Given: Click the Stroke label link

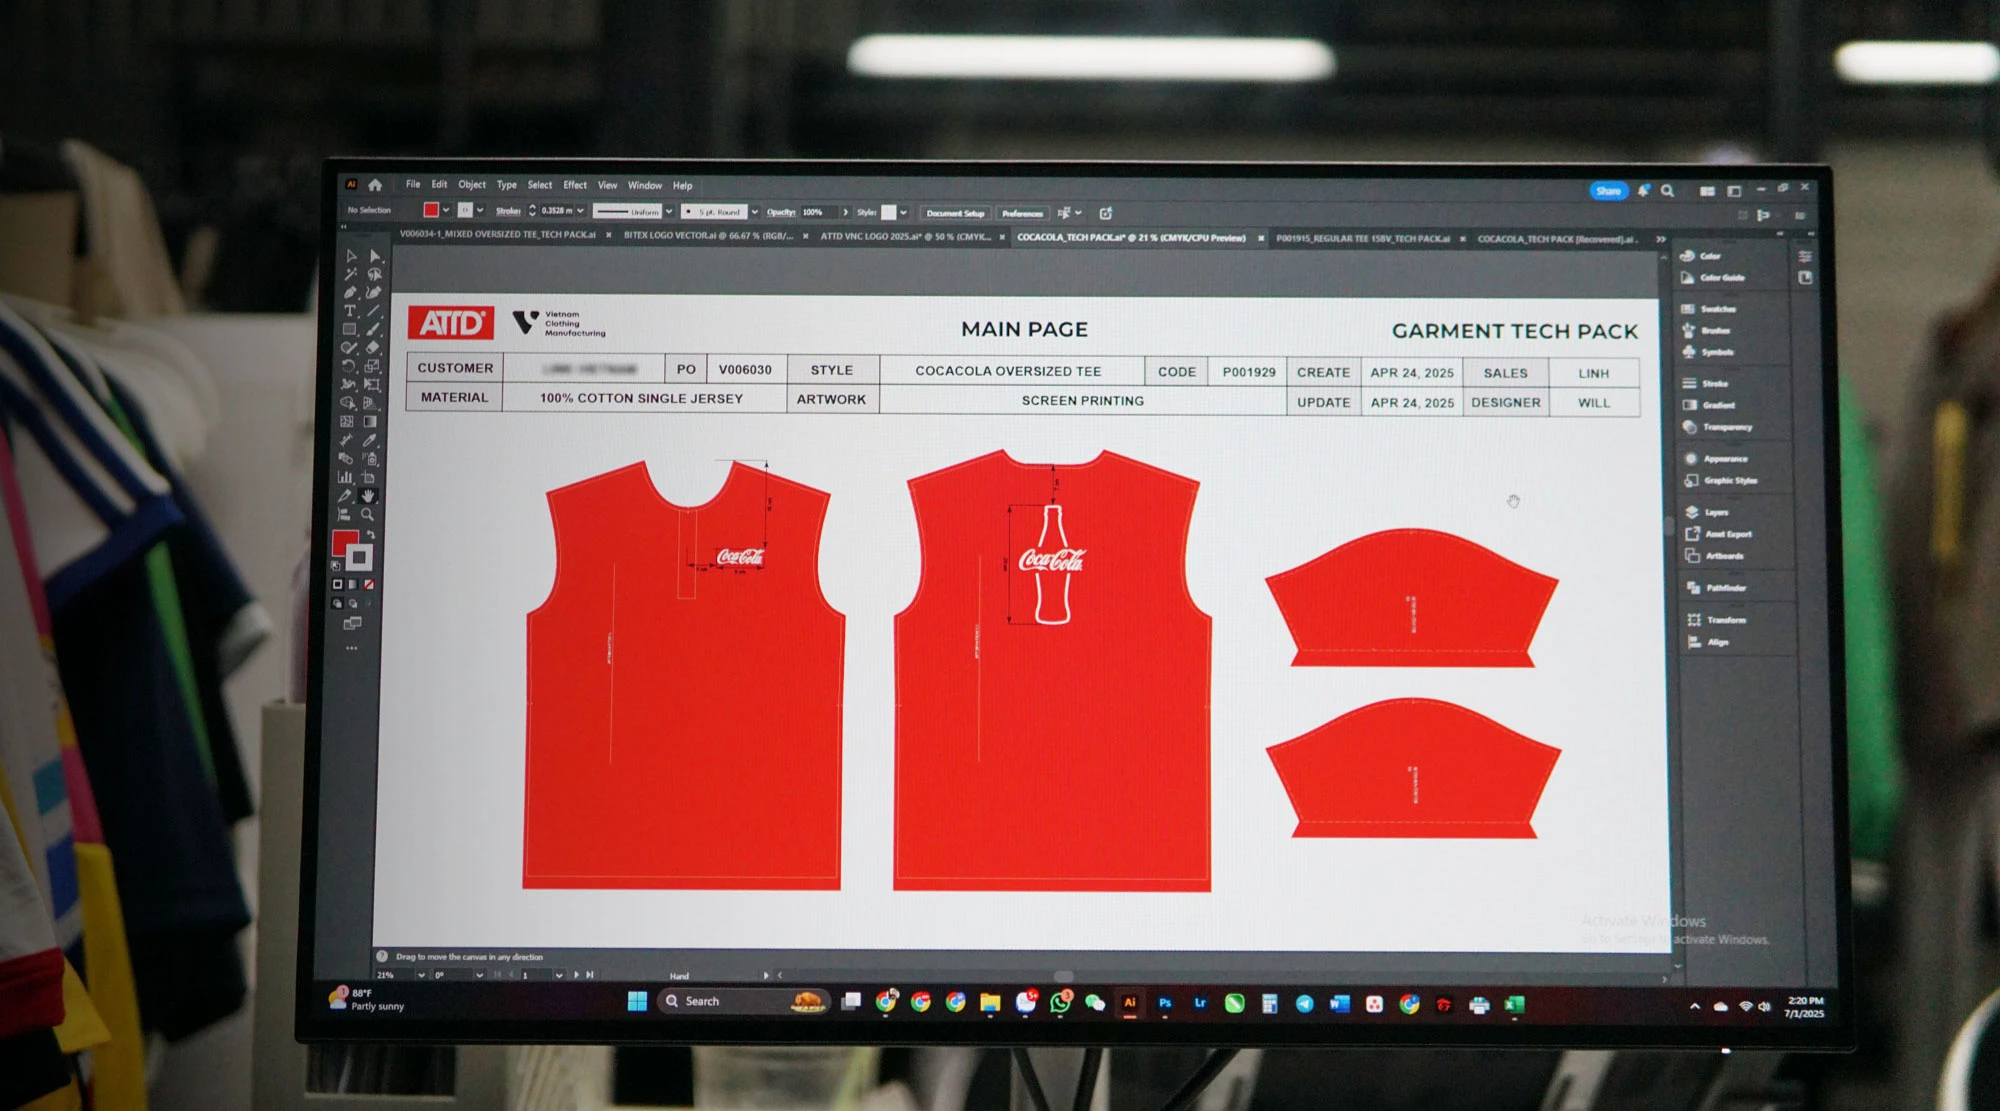Looking at the screenshot, I should coord(508,211).
